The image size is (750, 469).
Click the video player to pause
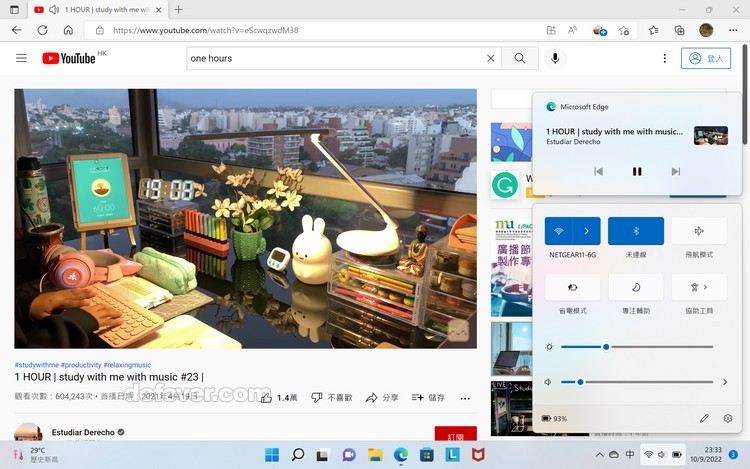point(245,218)
